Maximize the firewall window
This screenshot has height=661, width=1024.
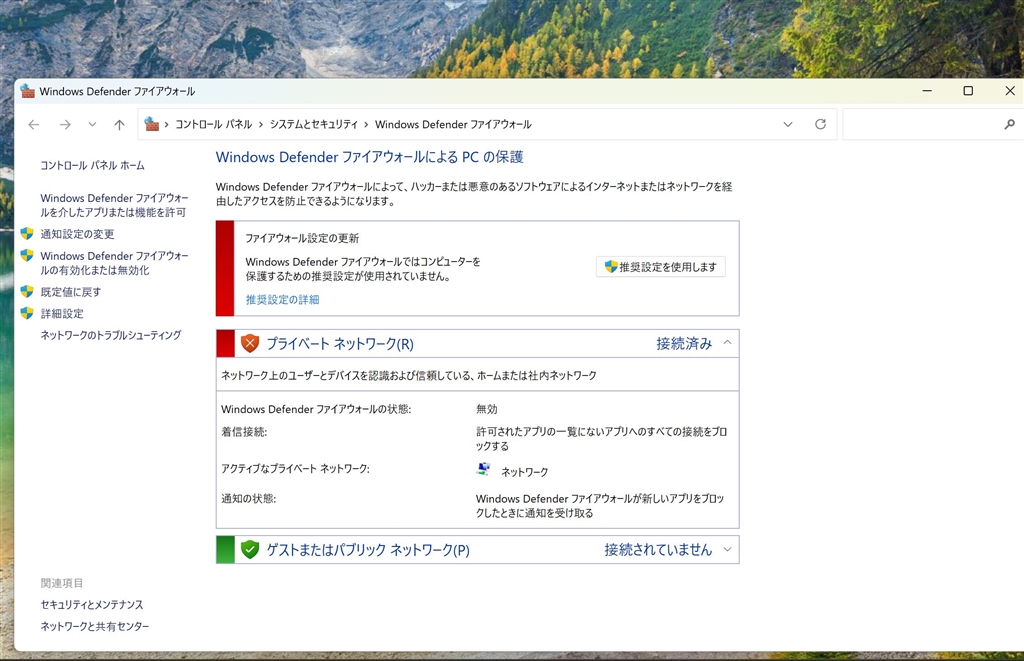point(968,91)
